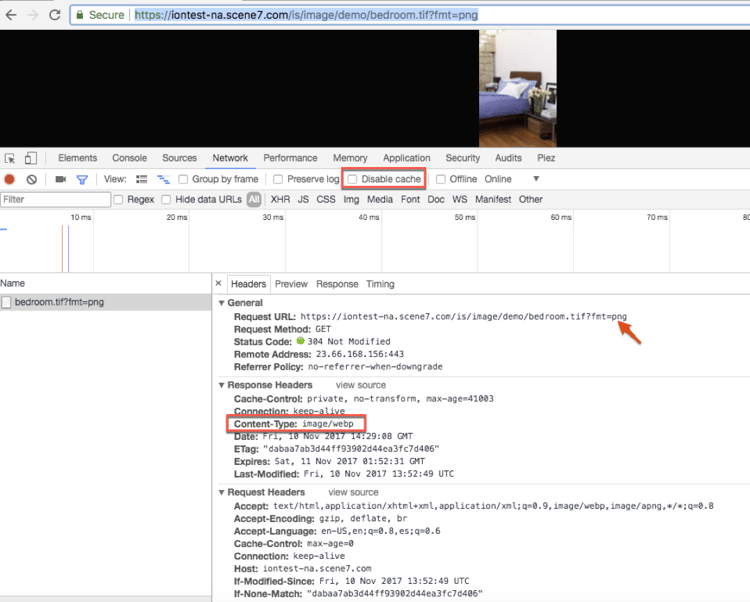Filter requests by Img type

point(351,199)
